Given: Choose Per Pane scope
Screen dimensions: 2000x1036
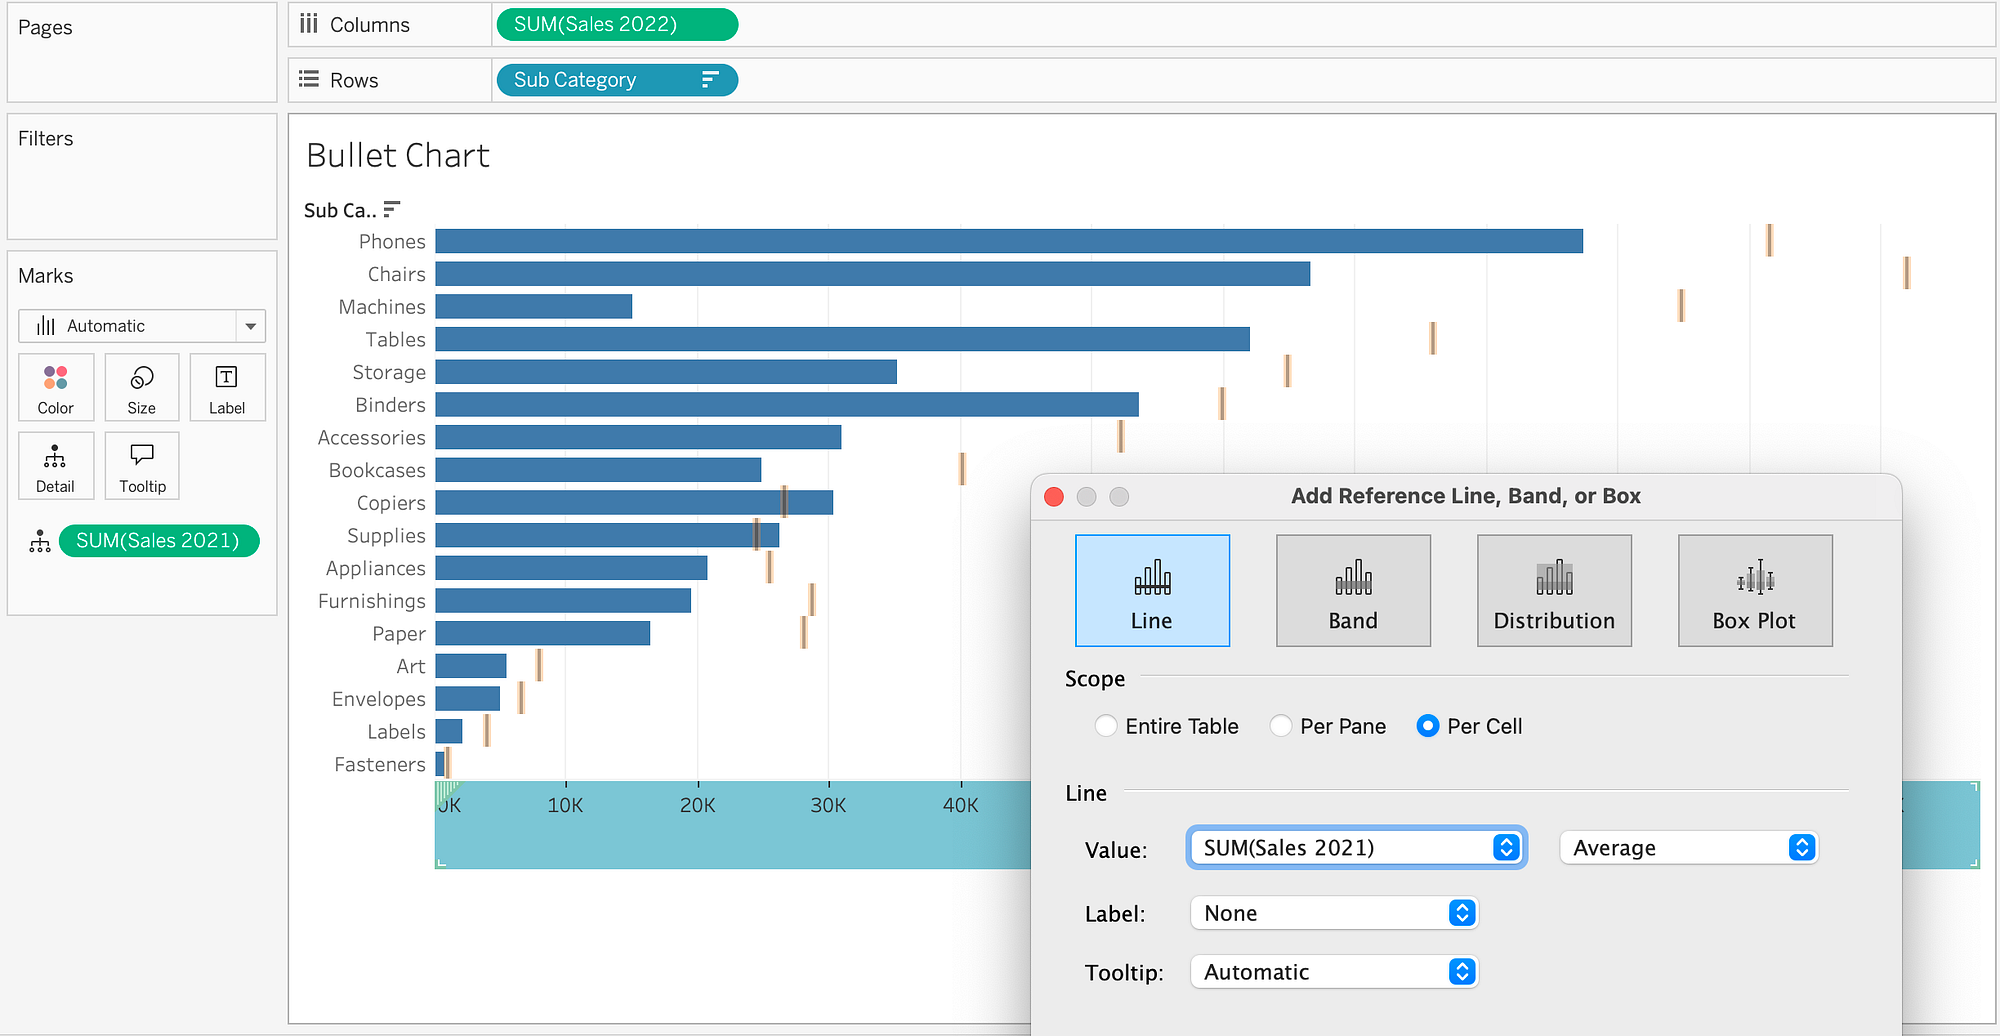Looking at the screenshot, I should tap(1281, 726).
